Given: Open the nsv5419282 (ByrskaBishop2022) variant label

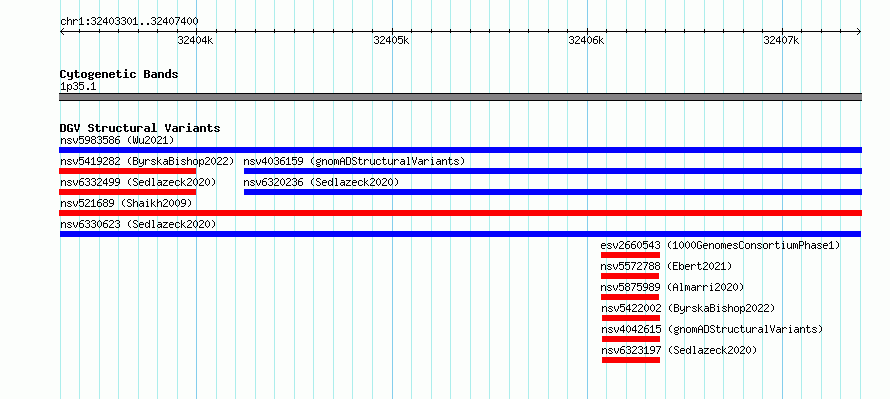Looking at the screenshot, I should [147, 161].
